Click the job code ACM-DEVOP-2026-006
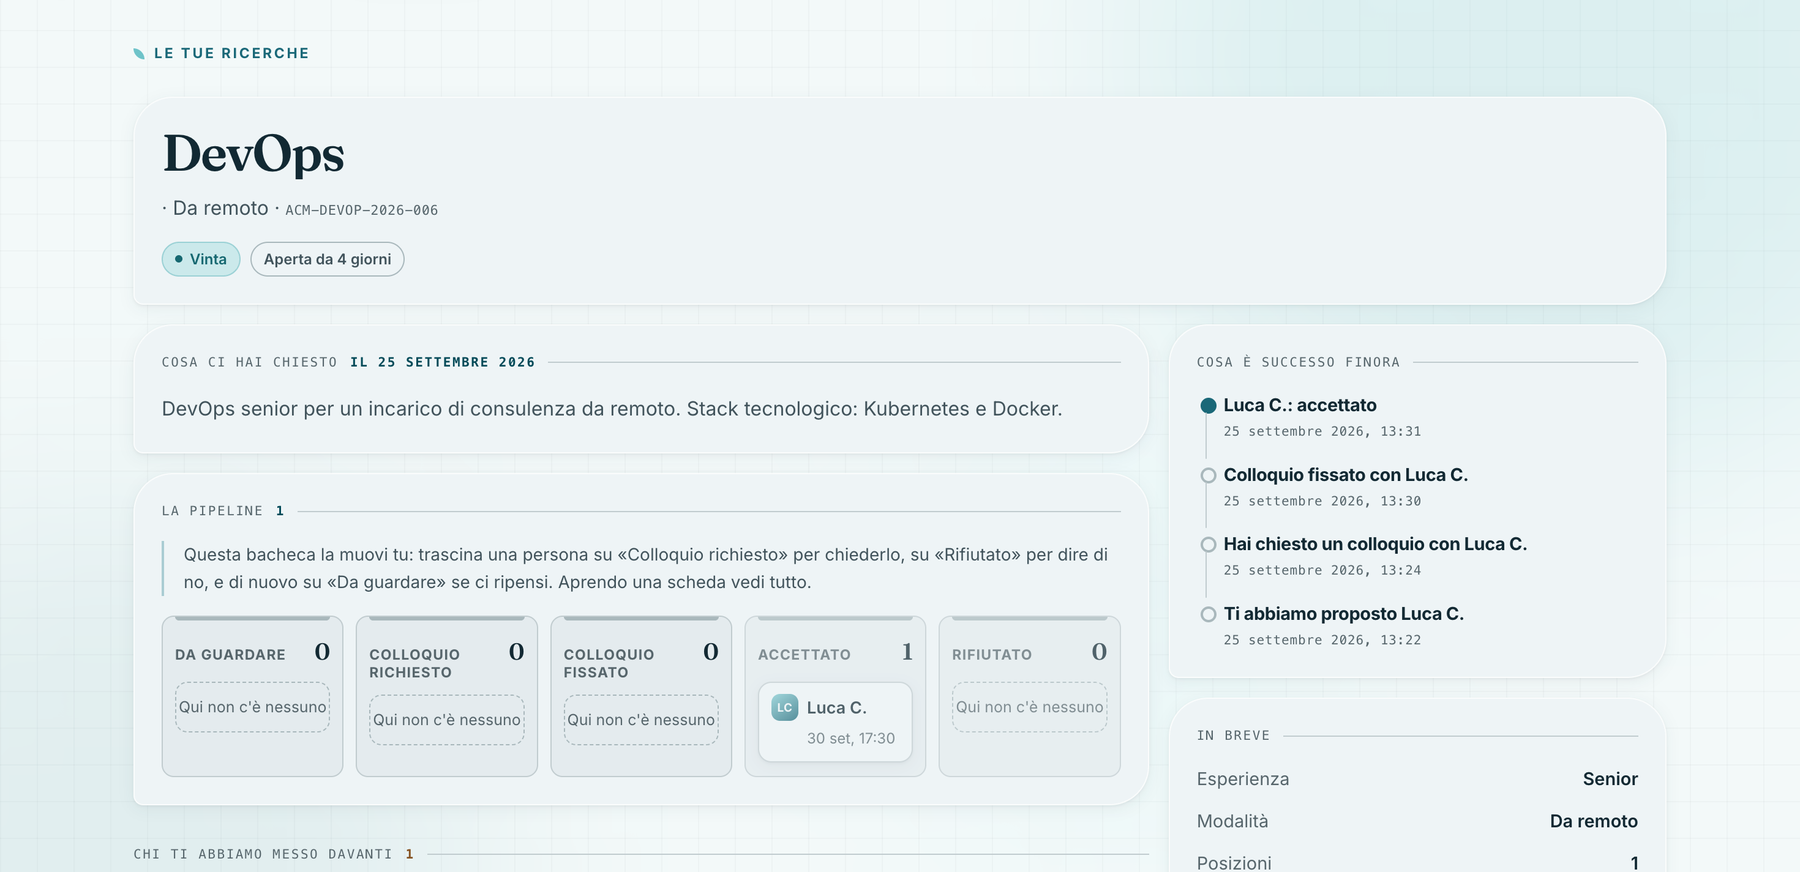 [x=362, y=210]
